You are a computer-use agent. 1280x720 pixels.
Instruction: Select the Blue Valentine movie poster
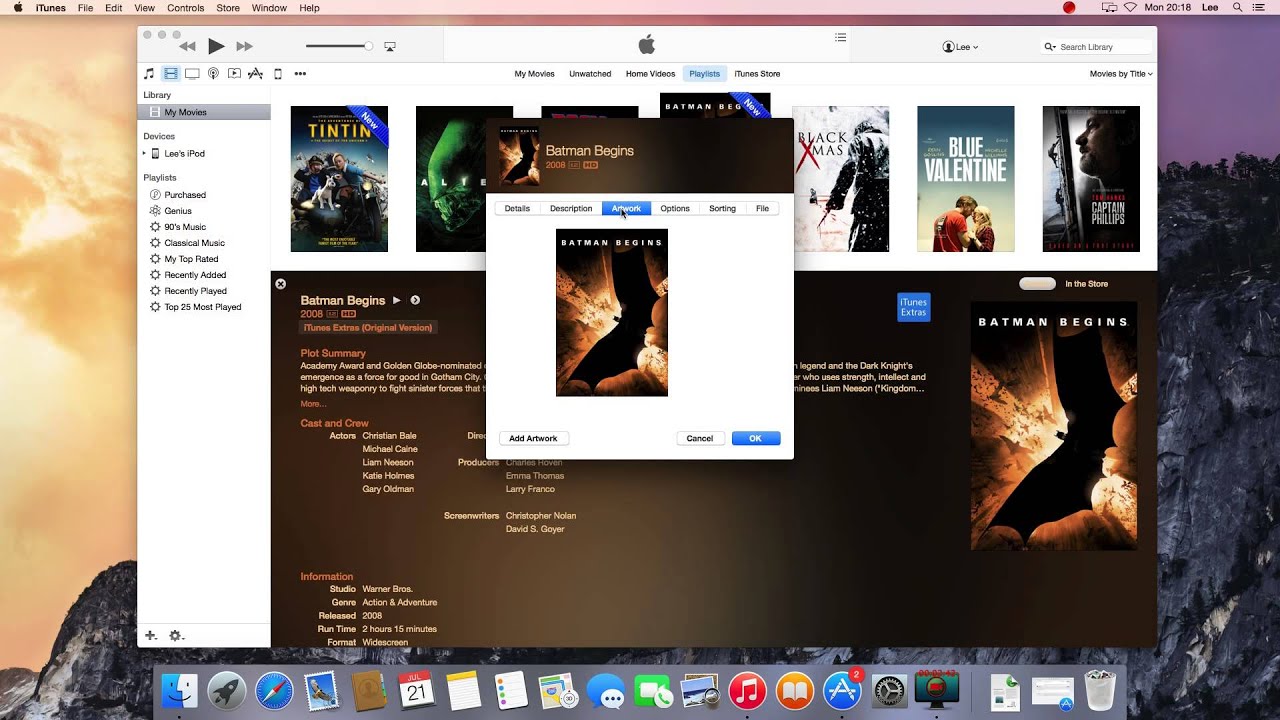(966, 179)
